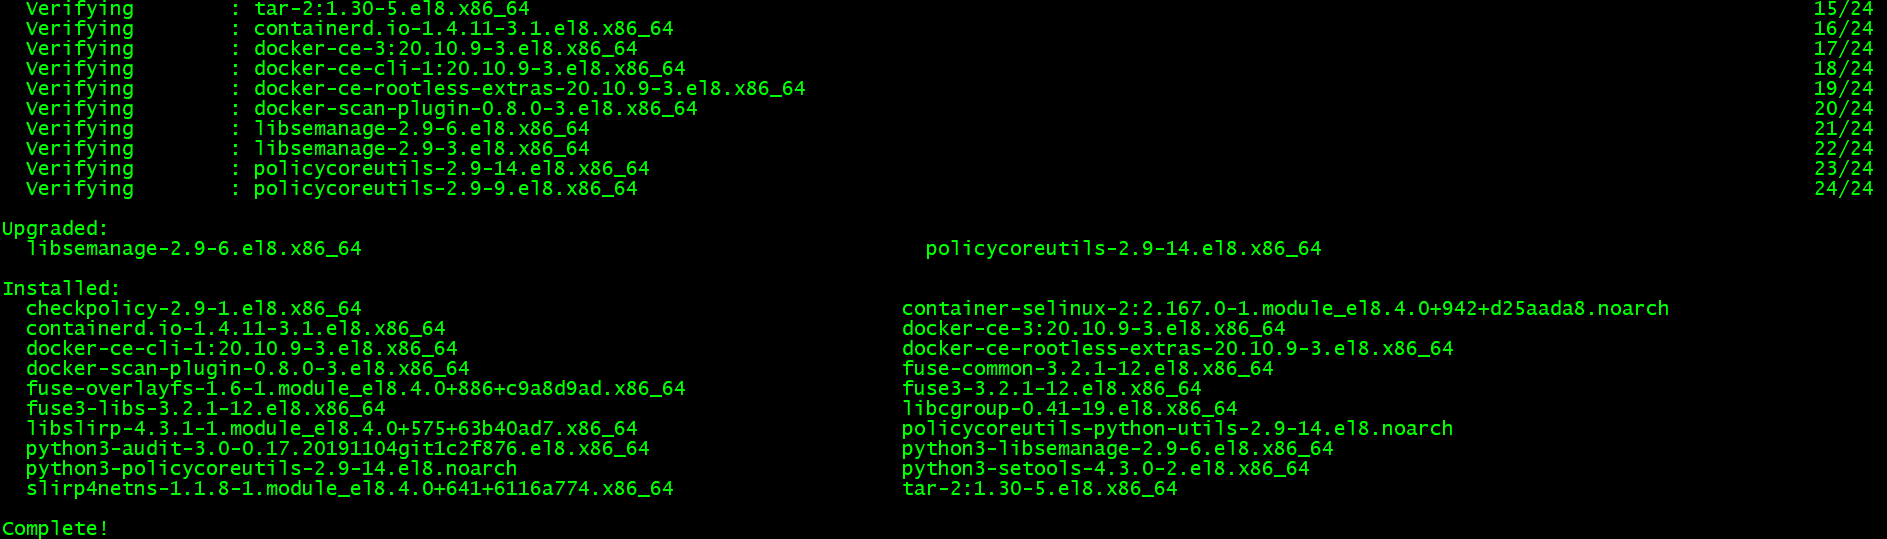Select the checkpolicy-2.9-1.el8.x86_64 package line
The image size is (1887, 539).
point(194,309)
